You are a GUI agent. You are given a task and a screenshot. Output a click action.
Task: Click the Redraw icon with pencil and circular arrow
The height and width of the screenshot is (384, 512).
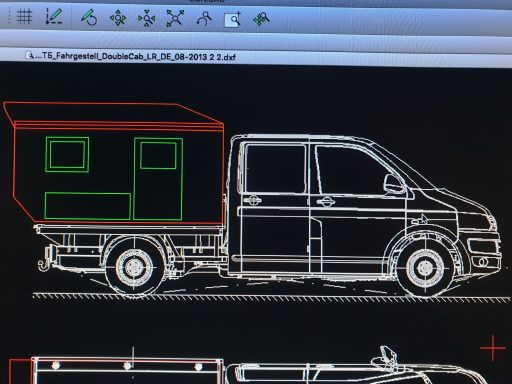89,17
